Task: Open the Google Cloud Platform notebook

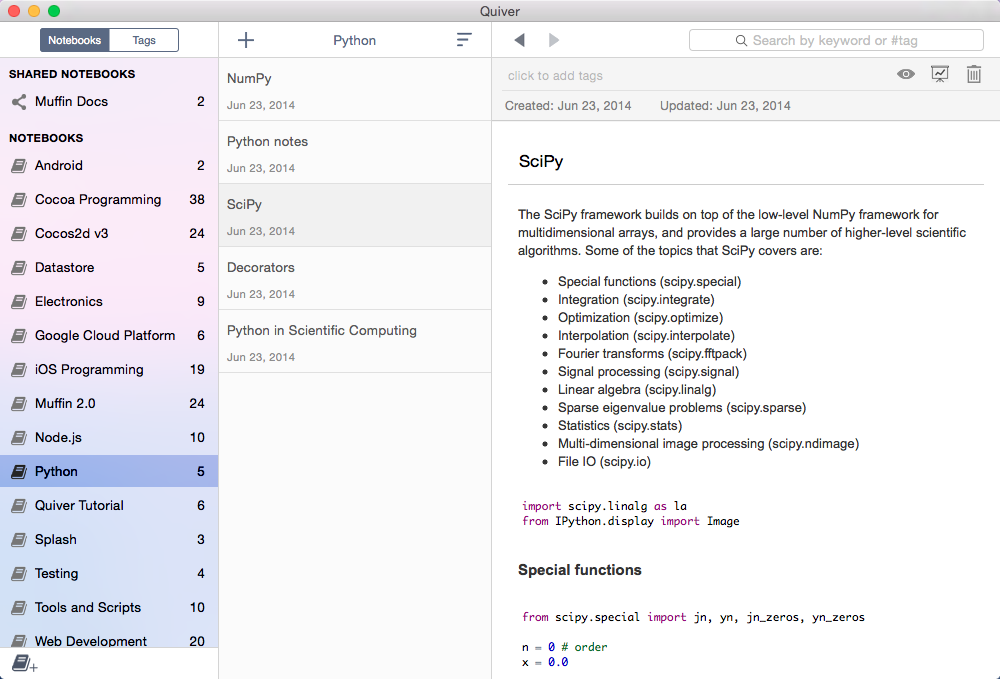Action: pos(105,336)
